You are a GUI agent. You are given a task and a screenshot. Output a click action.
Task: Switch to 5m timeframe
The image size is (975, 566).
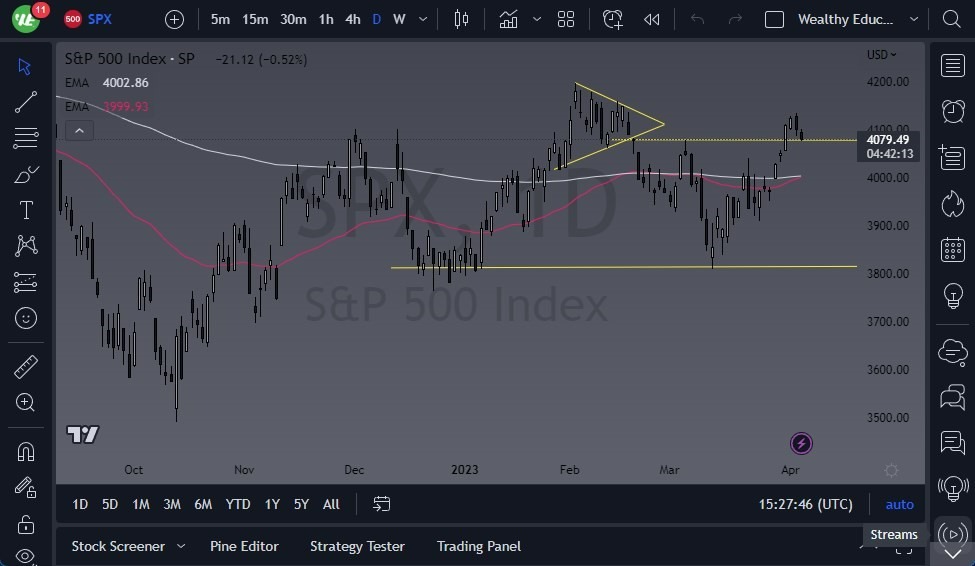coord(220,19)
